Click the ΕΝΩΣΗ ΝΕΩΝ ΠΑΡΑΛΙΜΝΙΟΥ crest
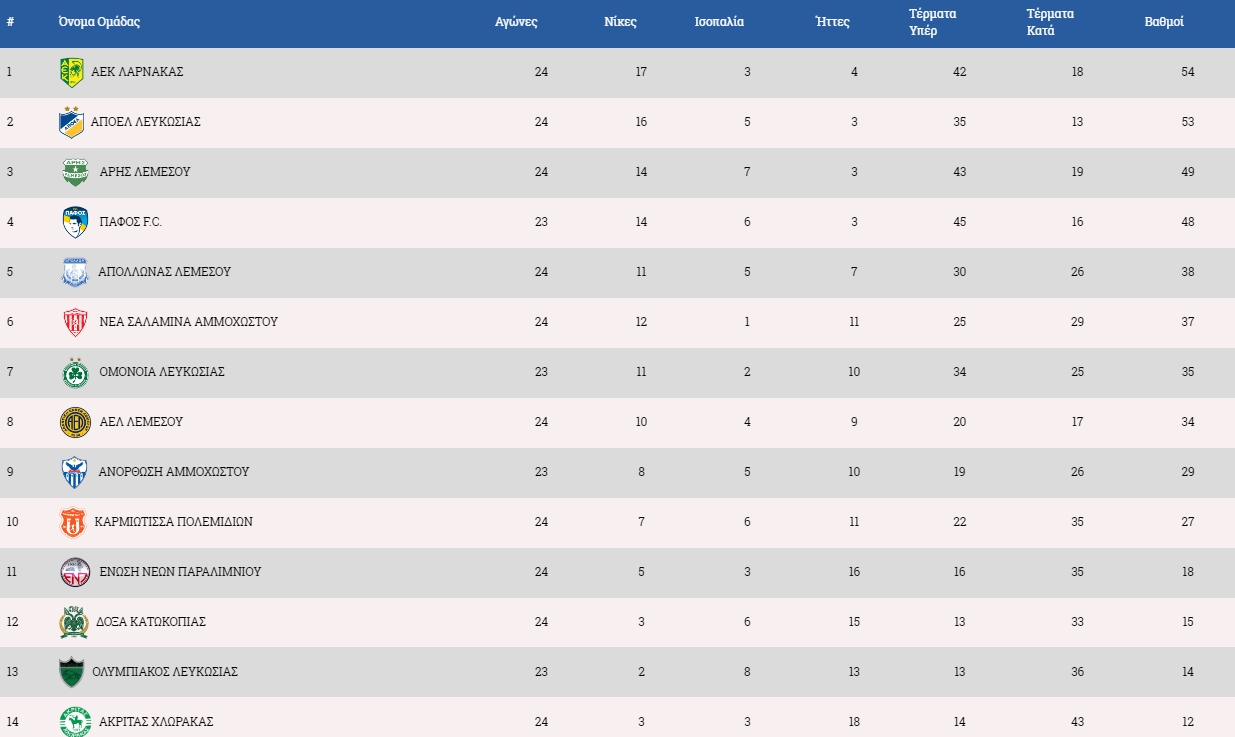 click(75, 572)
